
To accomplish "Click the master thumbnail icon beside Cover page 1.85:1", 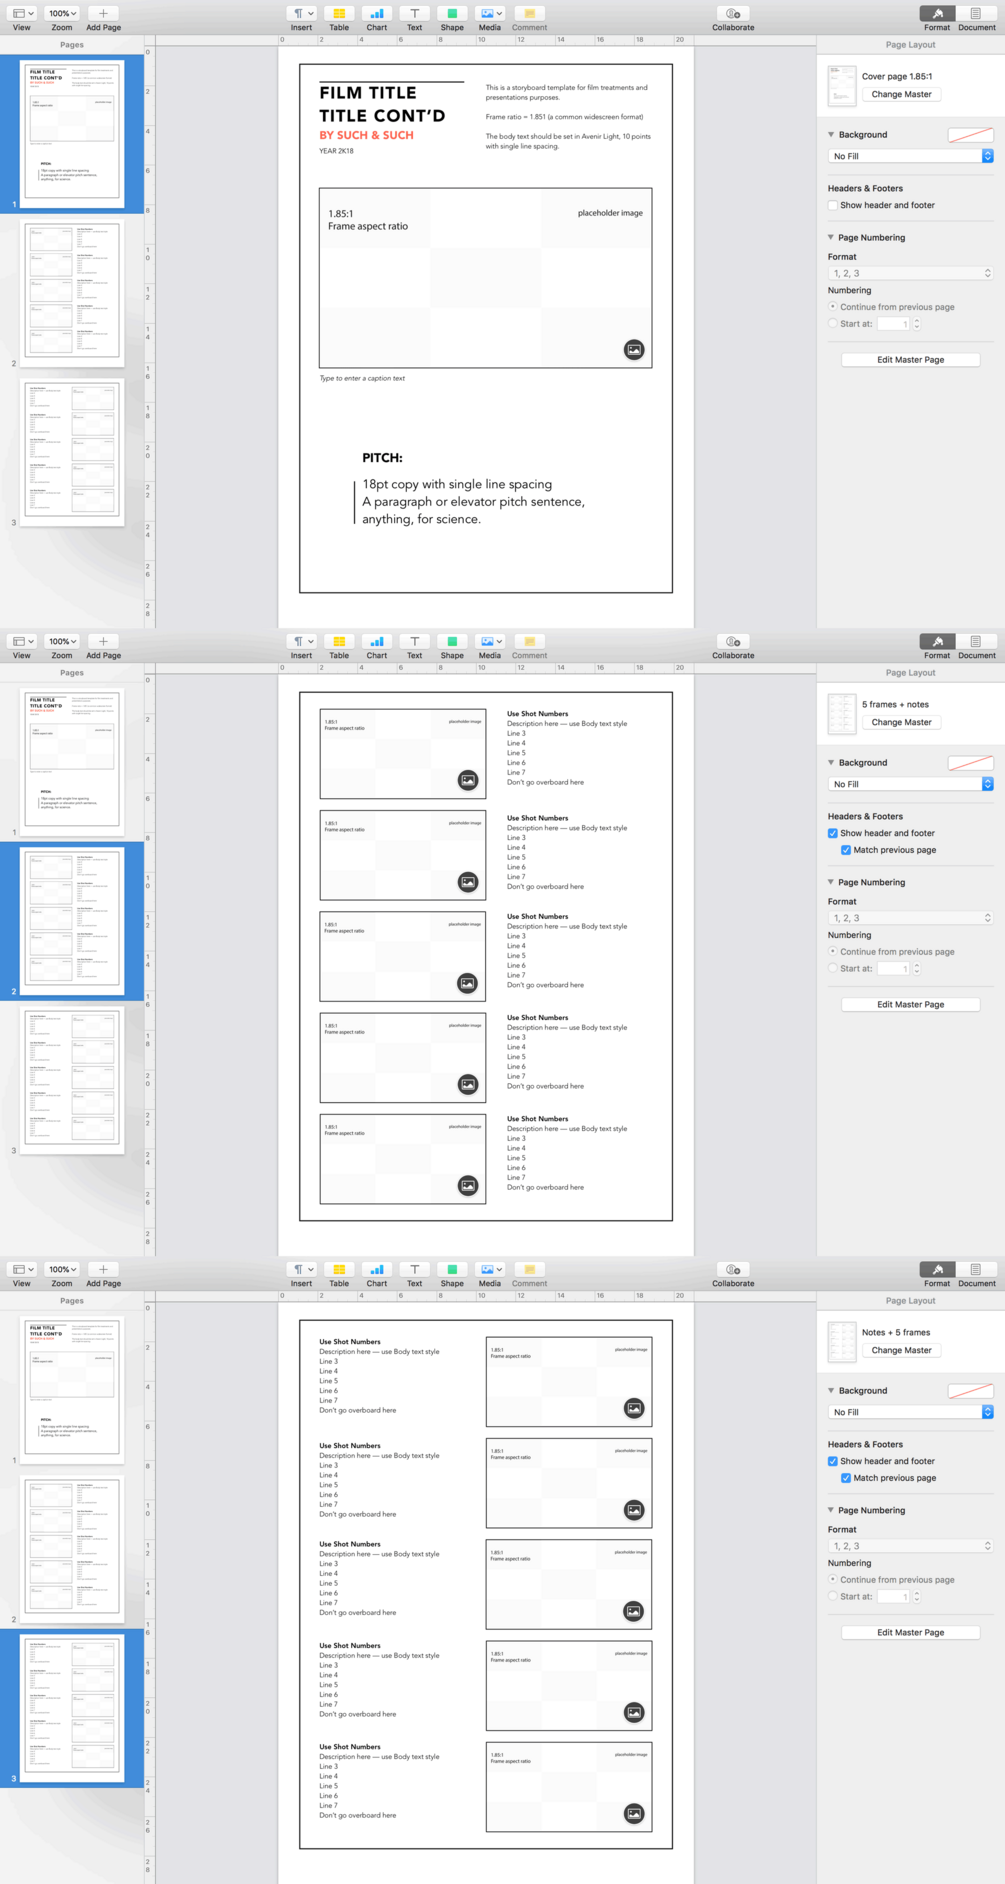I will pos(842,86).
